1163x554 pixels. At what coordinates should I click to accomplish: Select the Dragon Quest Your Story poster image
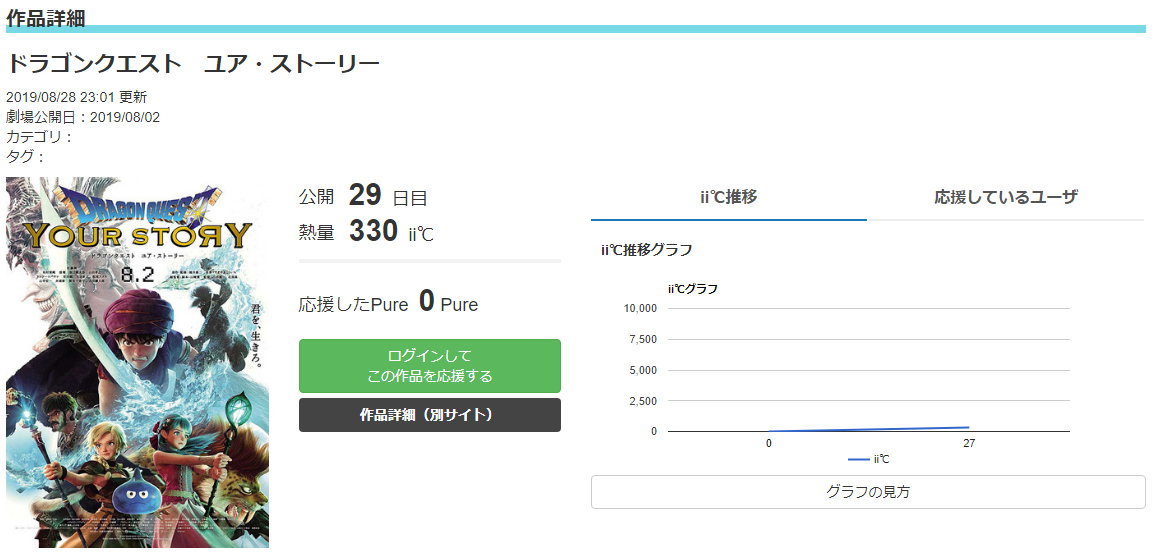[137, 362]
